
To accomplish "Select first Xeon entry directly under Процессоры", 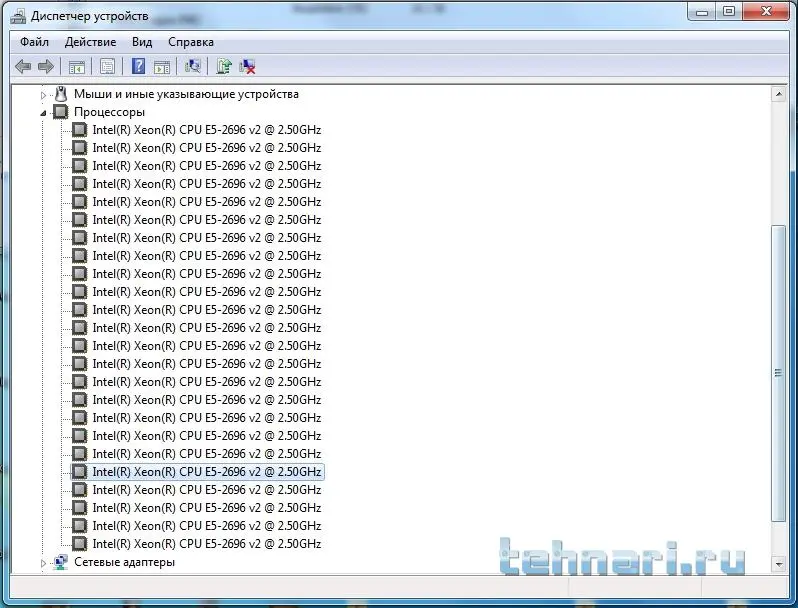I will tap(207, 130).
